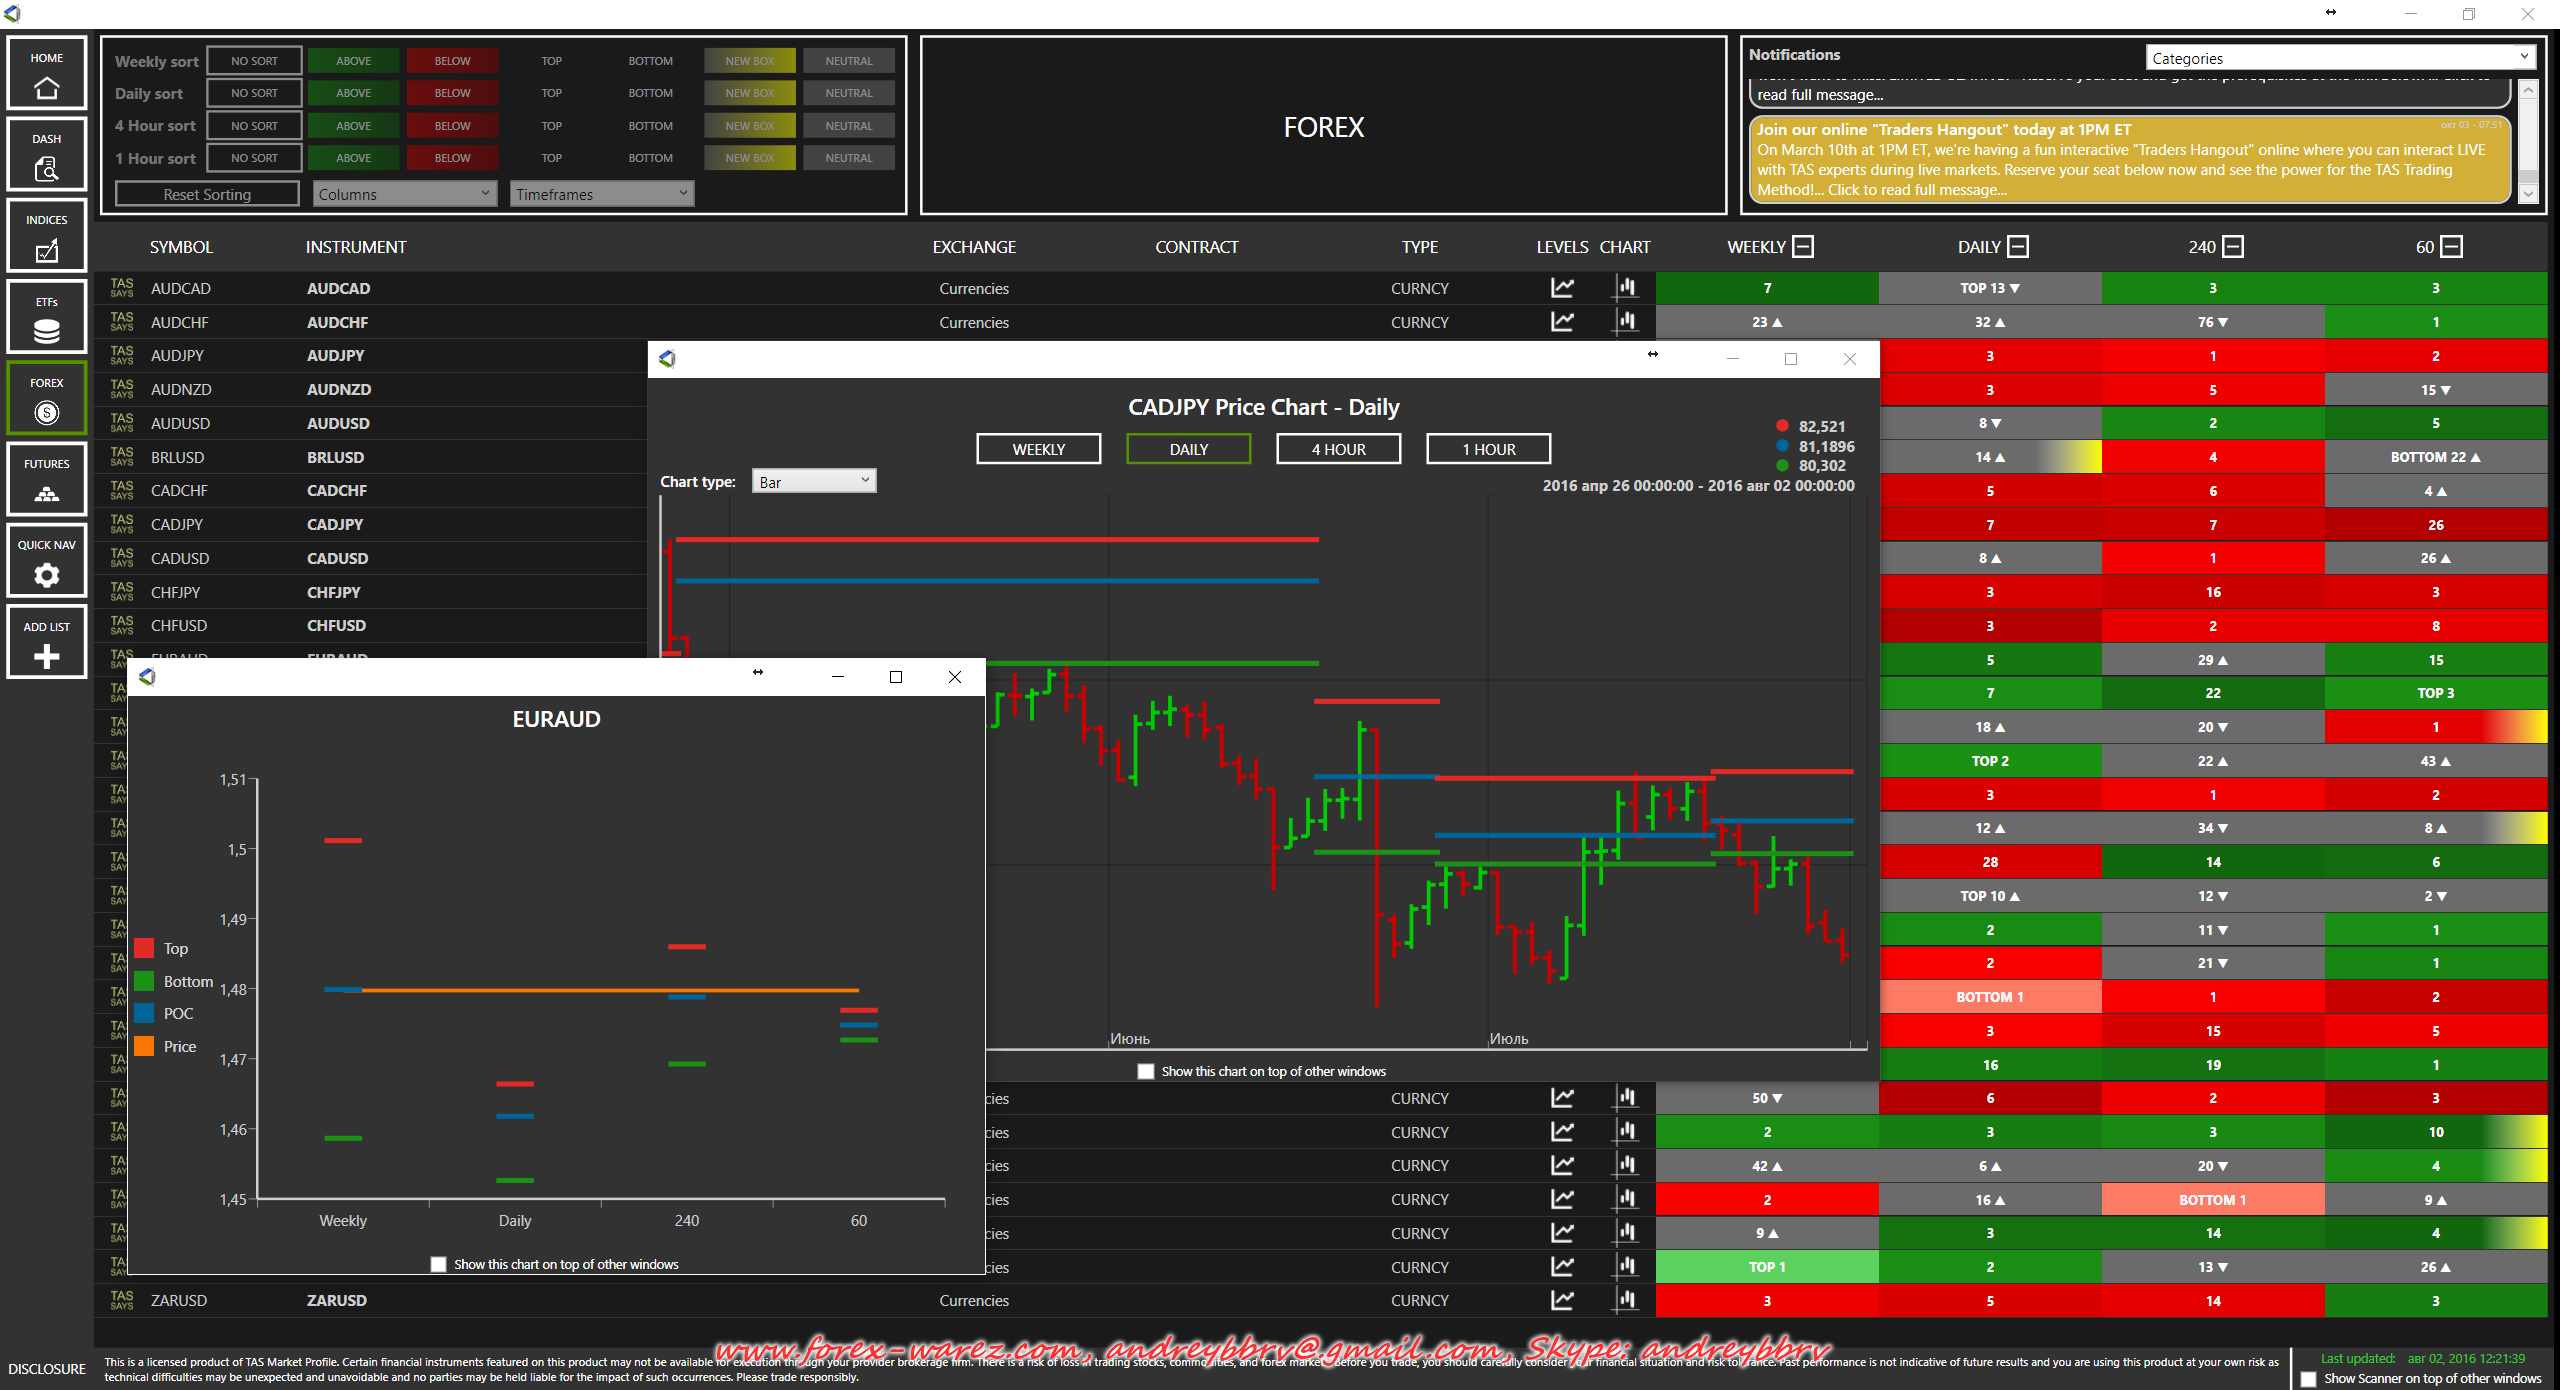
Task: Switch chart to the 4 HOUR tab
Action: point(1338,449)
